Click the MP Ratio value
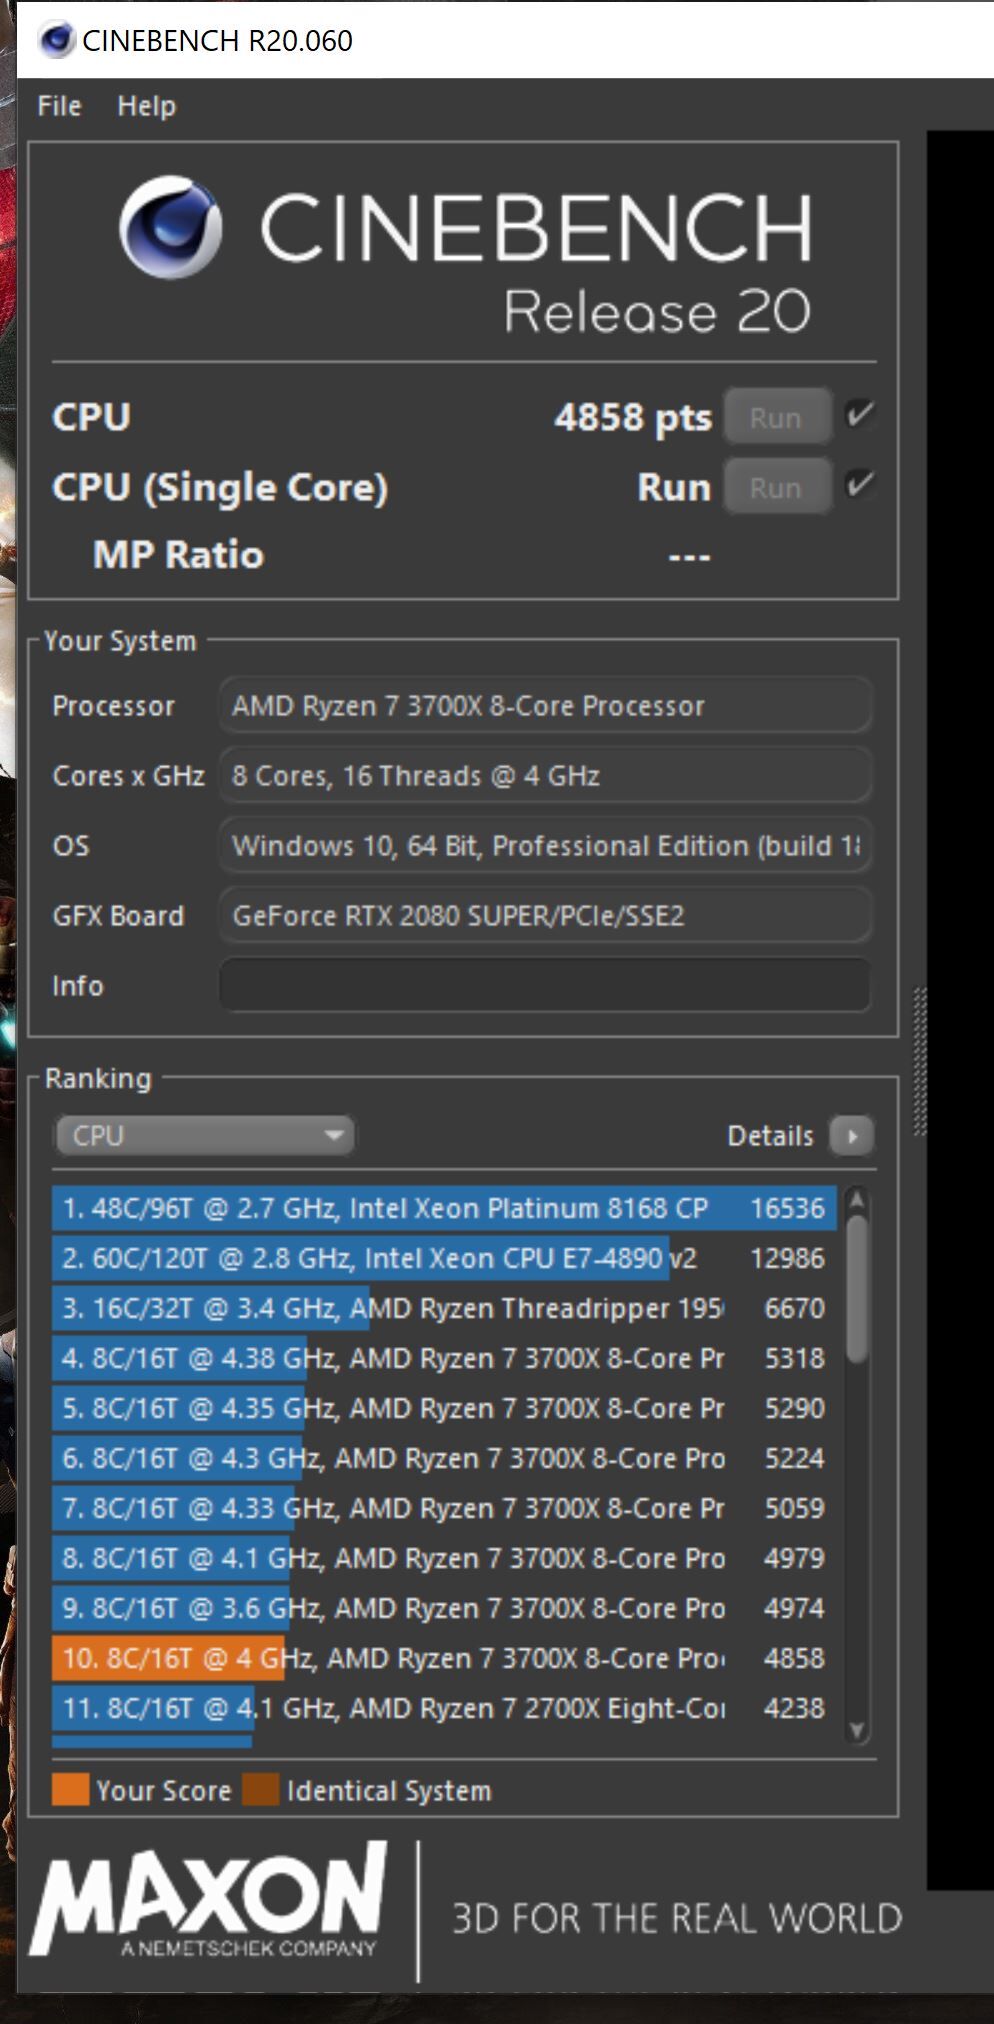This screenshot has height=2024, width=994. tap(690, 556)
